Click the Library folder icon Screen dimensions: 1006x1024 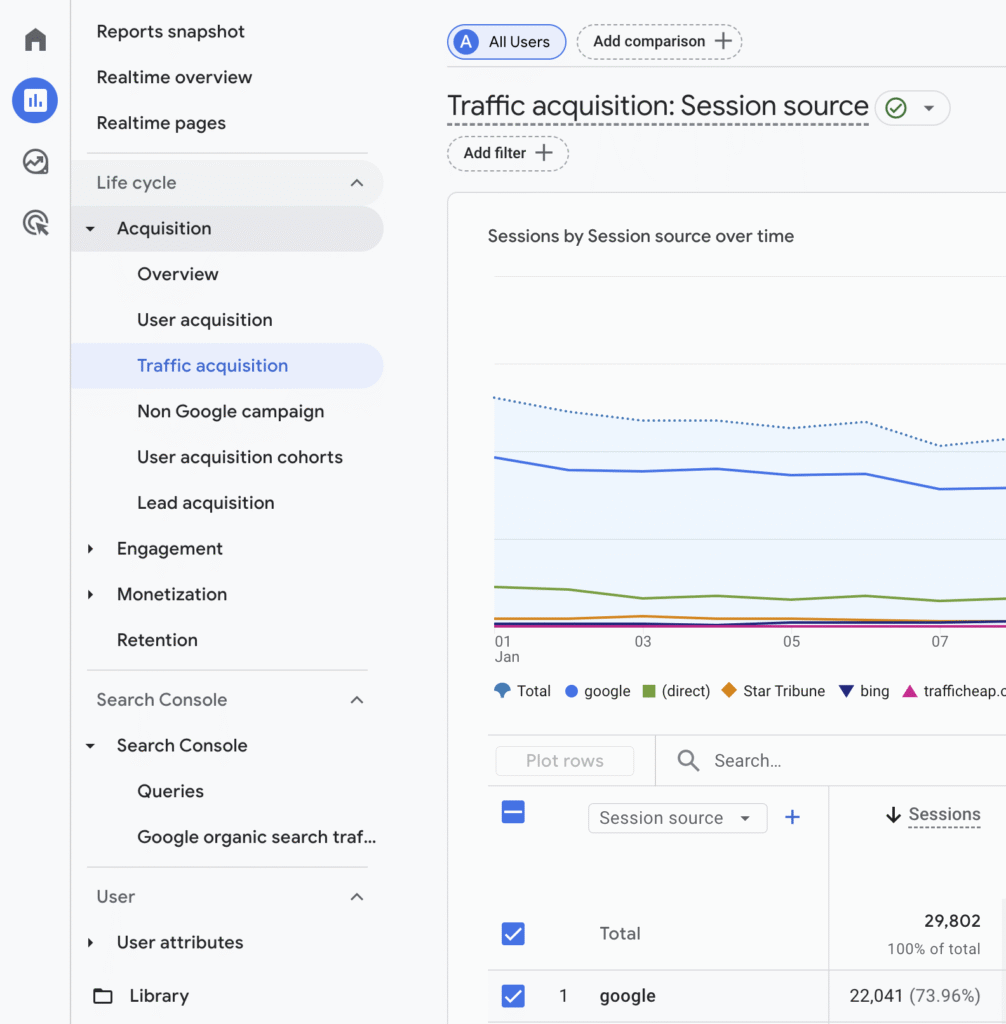pyautogui.click(x=103, y=996)
